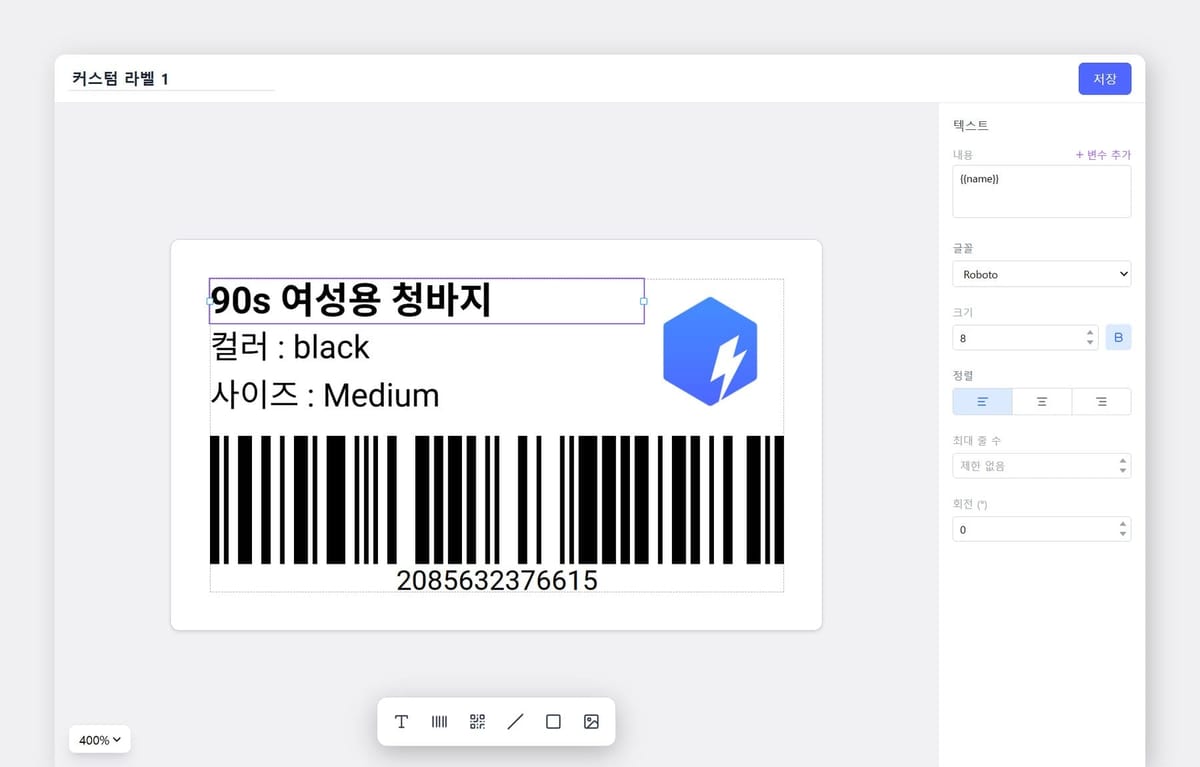Open the Roboto font dropdown
The width and height of the screenshot is (1200, 767).
pos(1041,273)
